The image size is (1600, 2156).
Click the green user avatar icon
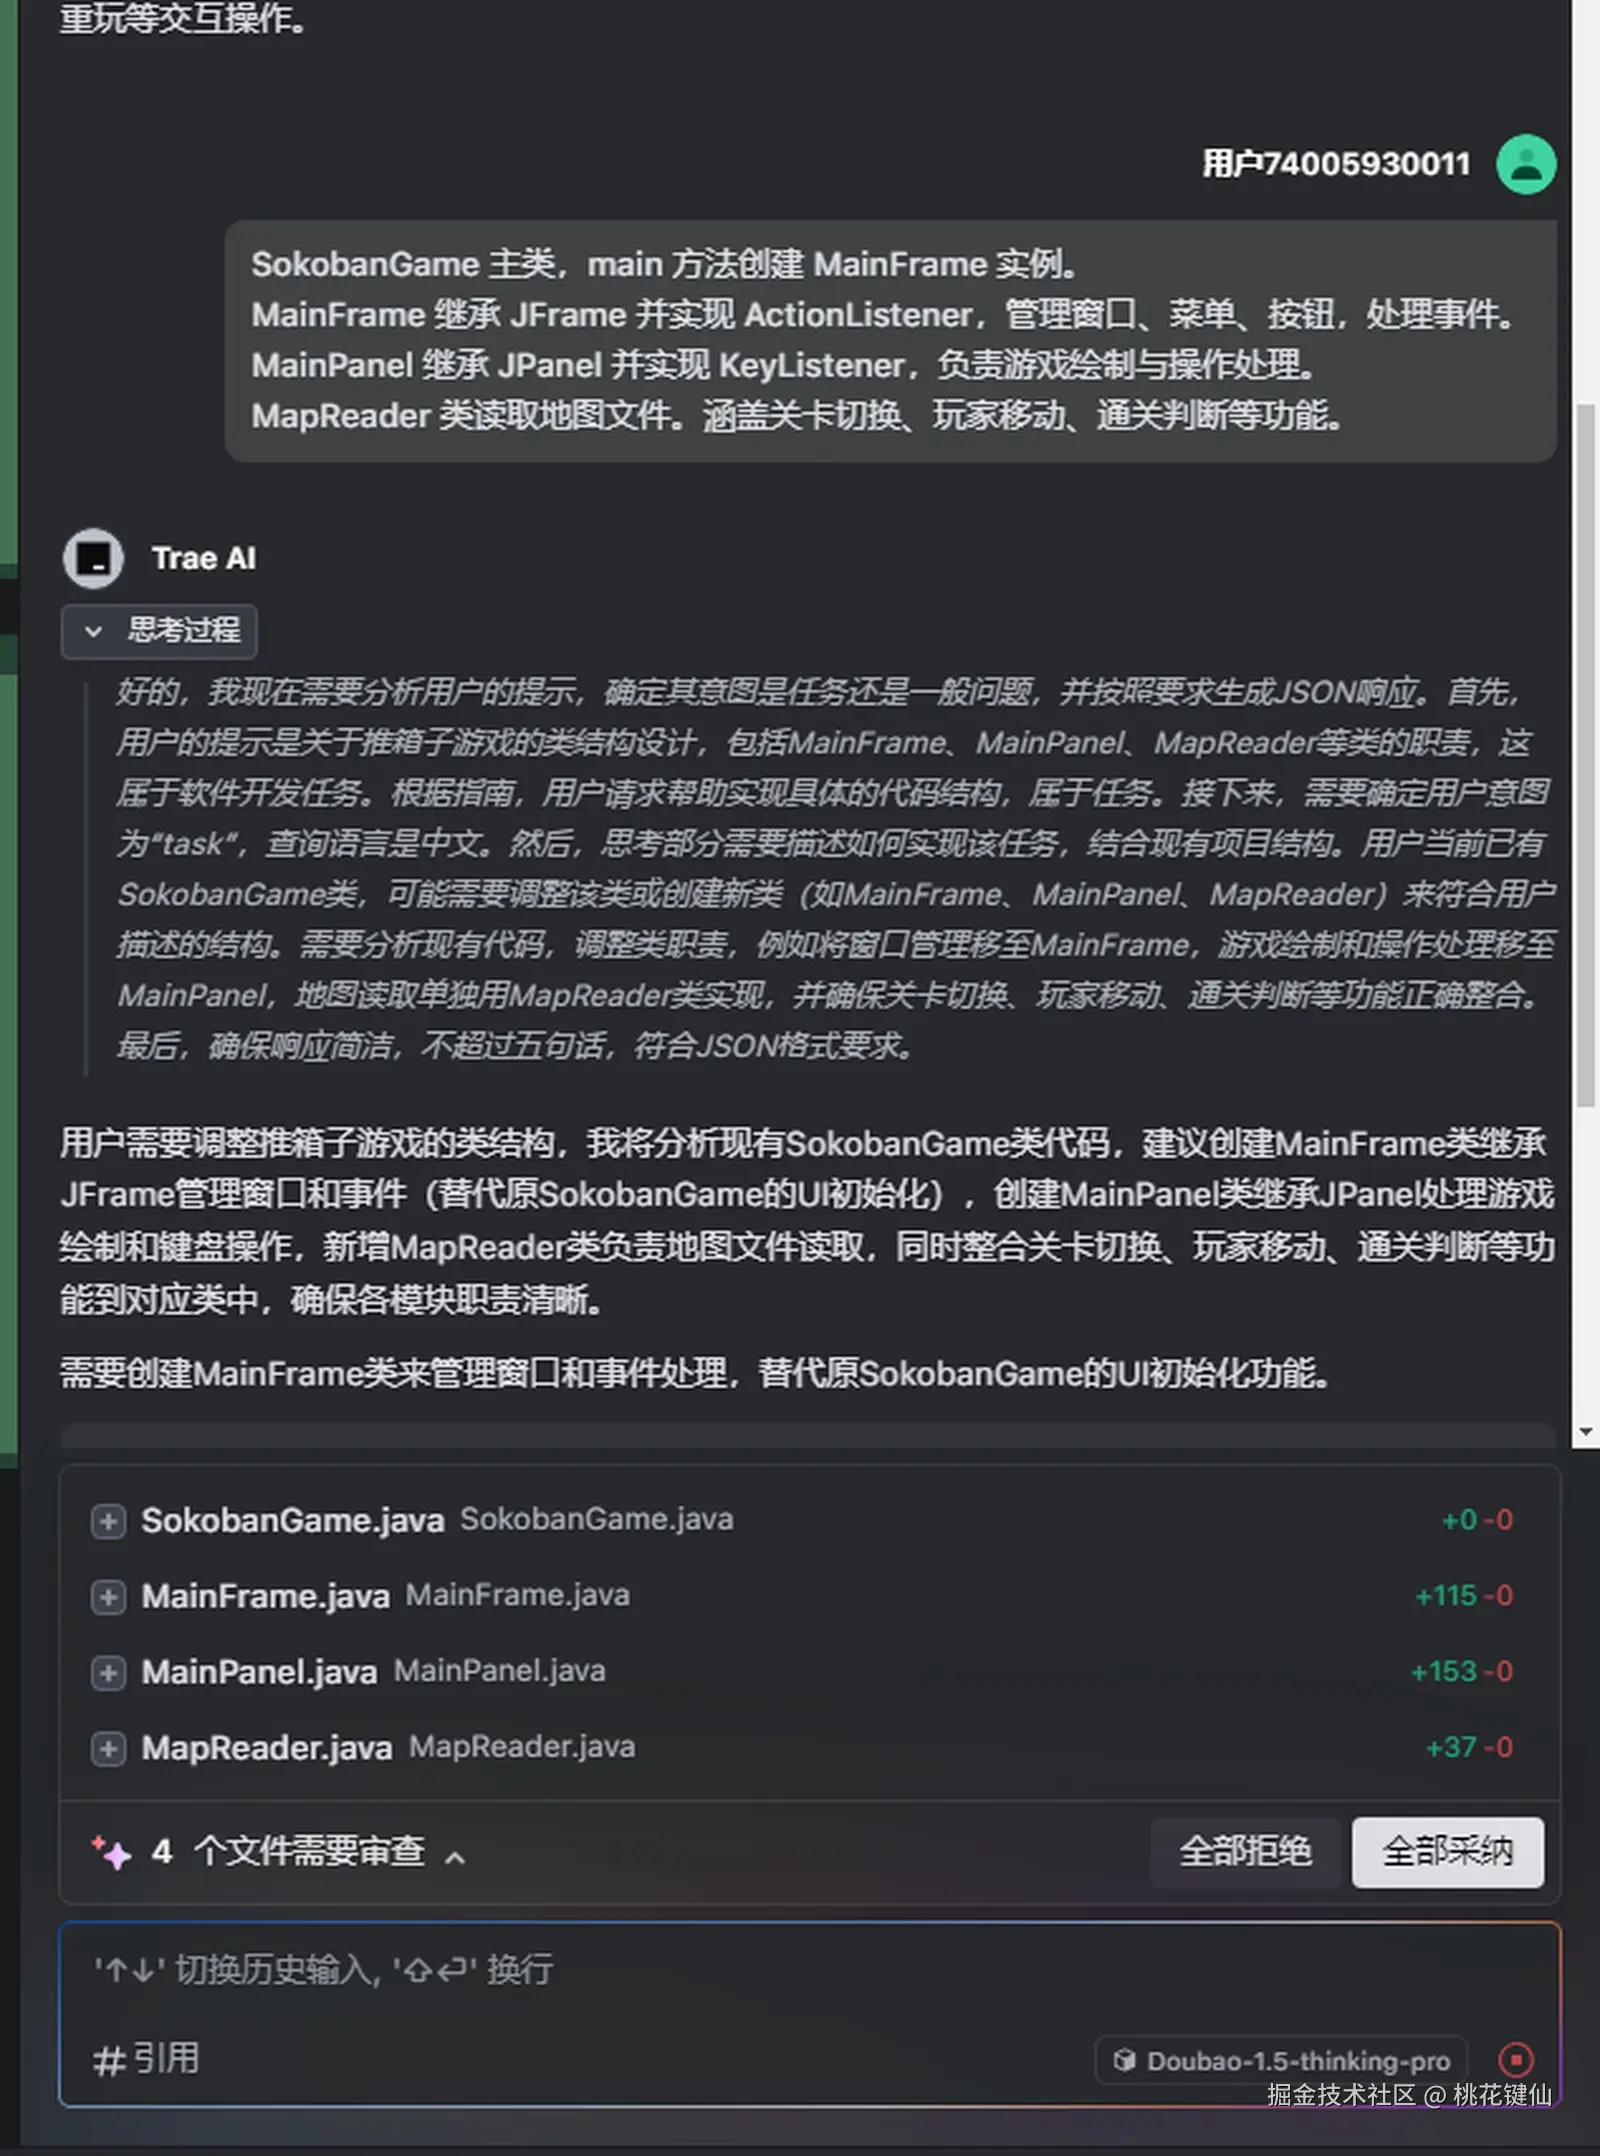[1525, 164]
